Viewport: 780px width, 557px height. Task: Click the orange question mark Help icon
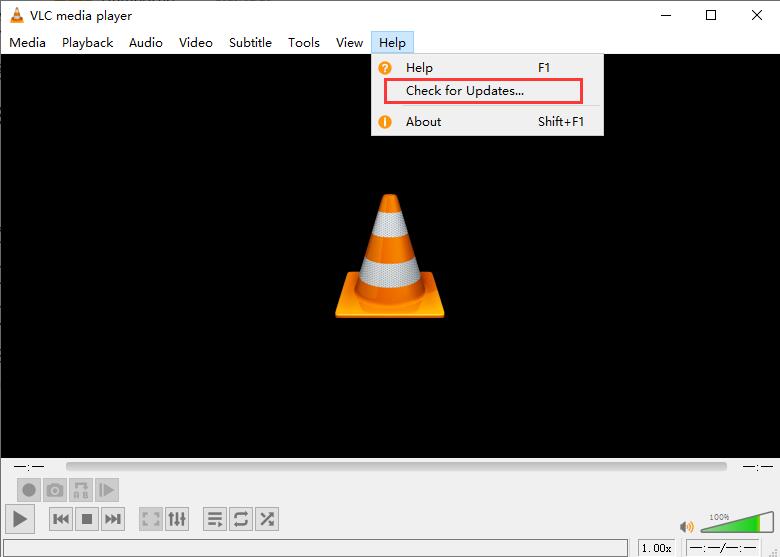[x=385, y=68]
